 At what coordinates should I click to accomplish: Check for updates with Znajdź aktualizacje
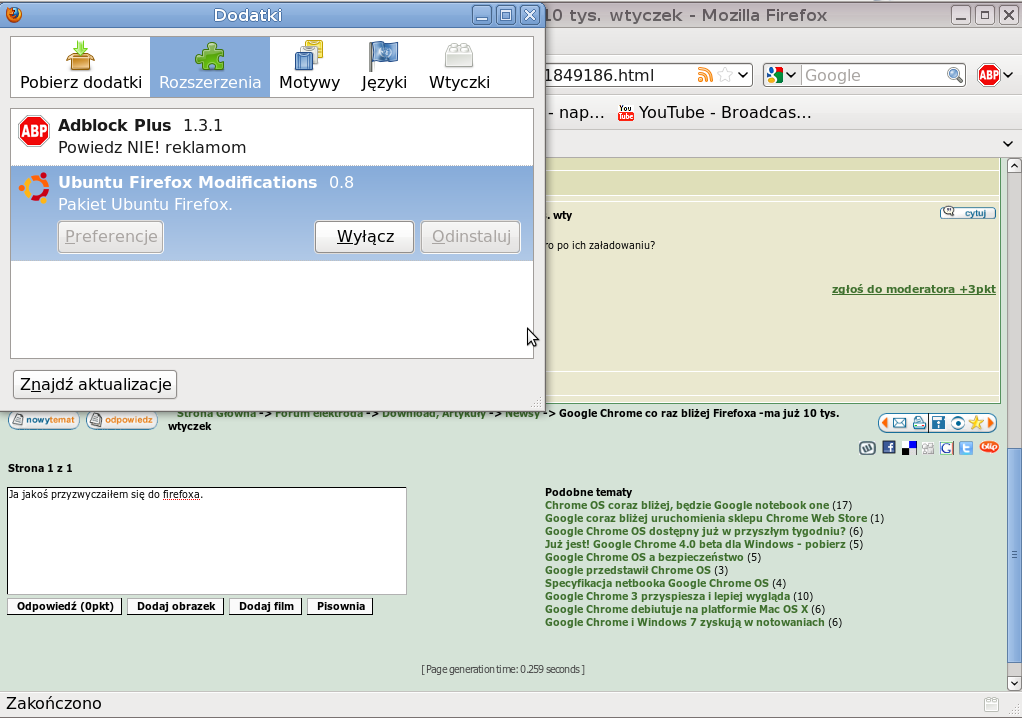point(95,384)
